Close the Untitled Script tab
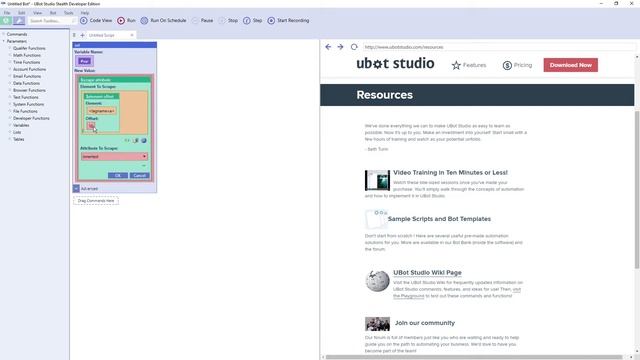The image size is (640, 360). point(132,35)
